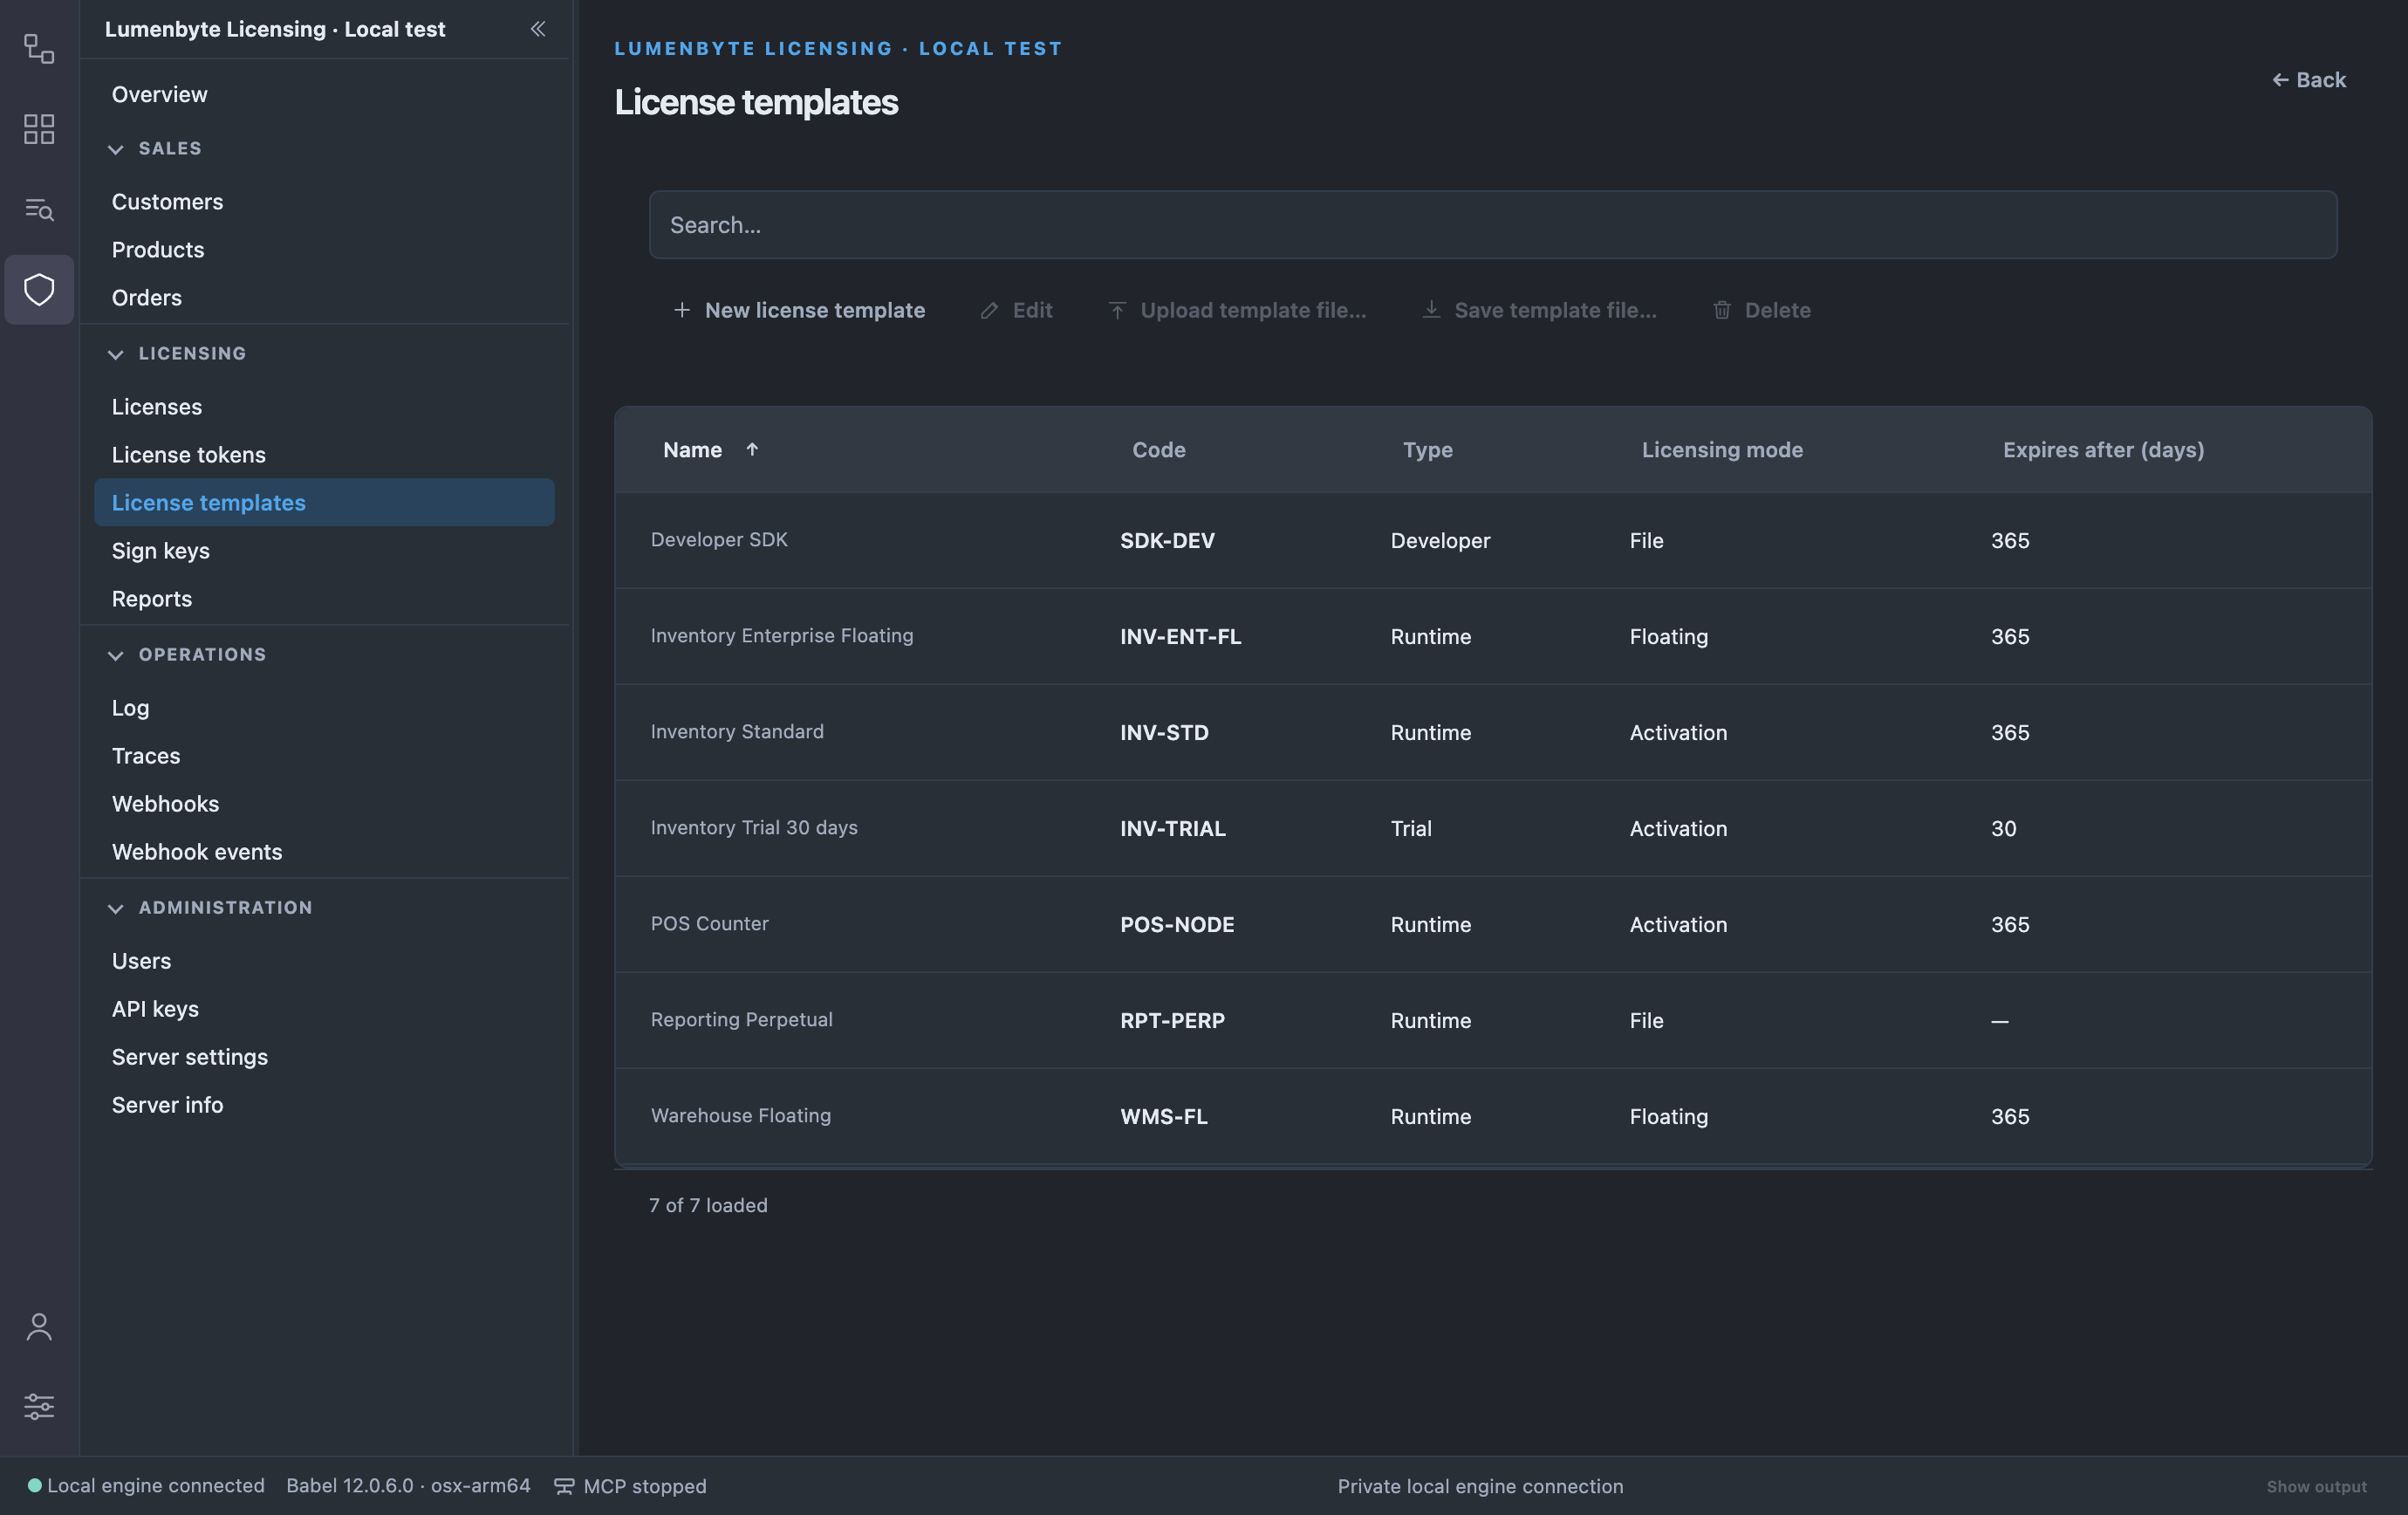Click the New license template label
The height and width of the screenshot is (1515, 2408).
(815, 310)
